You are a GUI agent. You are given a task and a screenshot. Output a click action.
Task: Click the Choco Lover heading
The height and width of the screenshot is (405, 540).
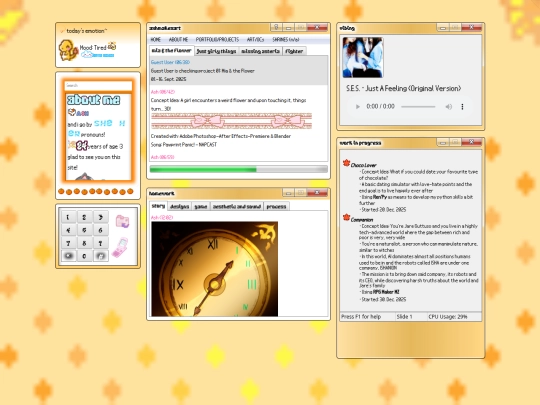[364, 165]
